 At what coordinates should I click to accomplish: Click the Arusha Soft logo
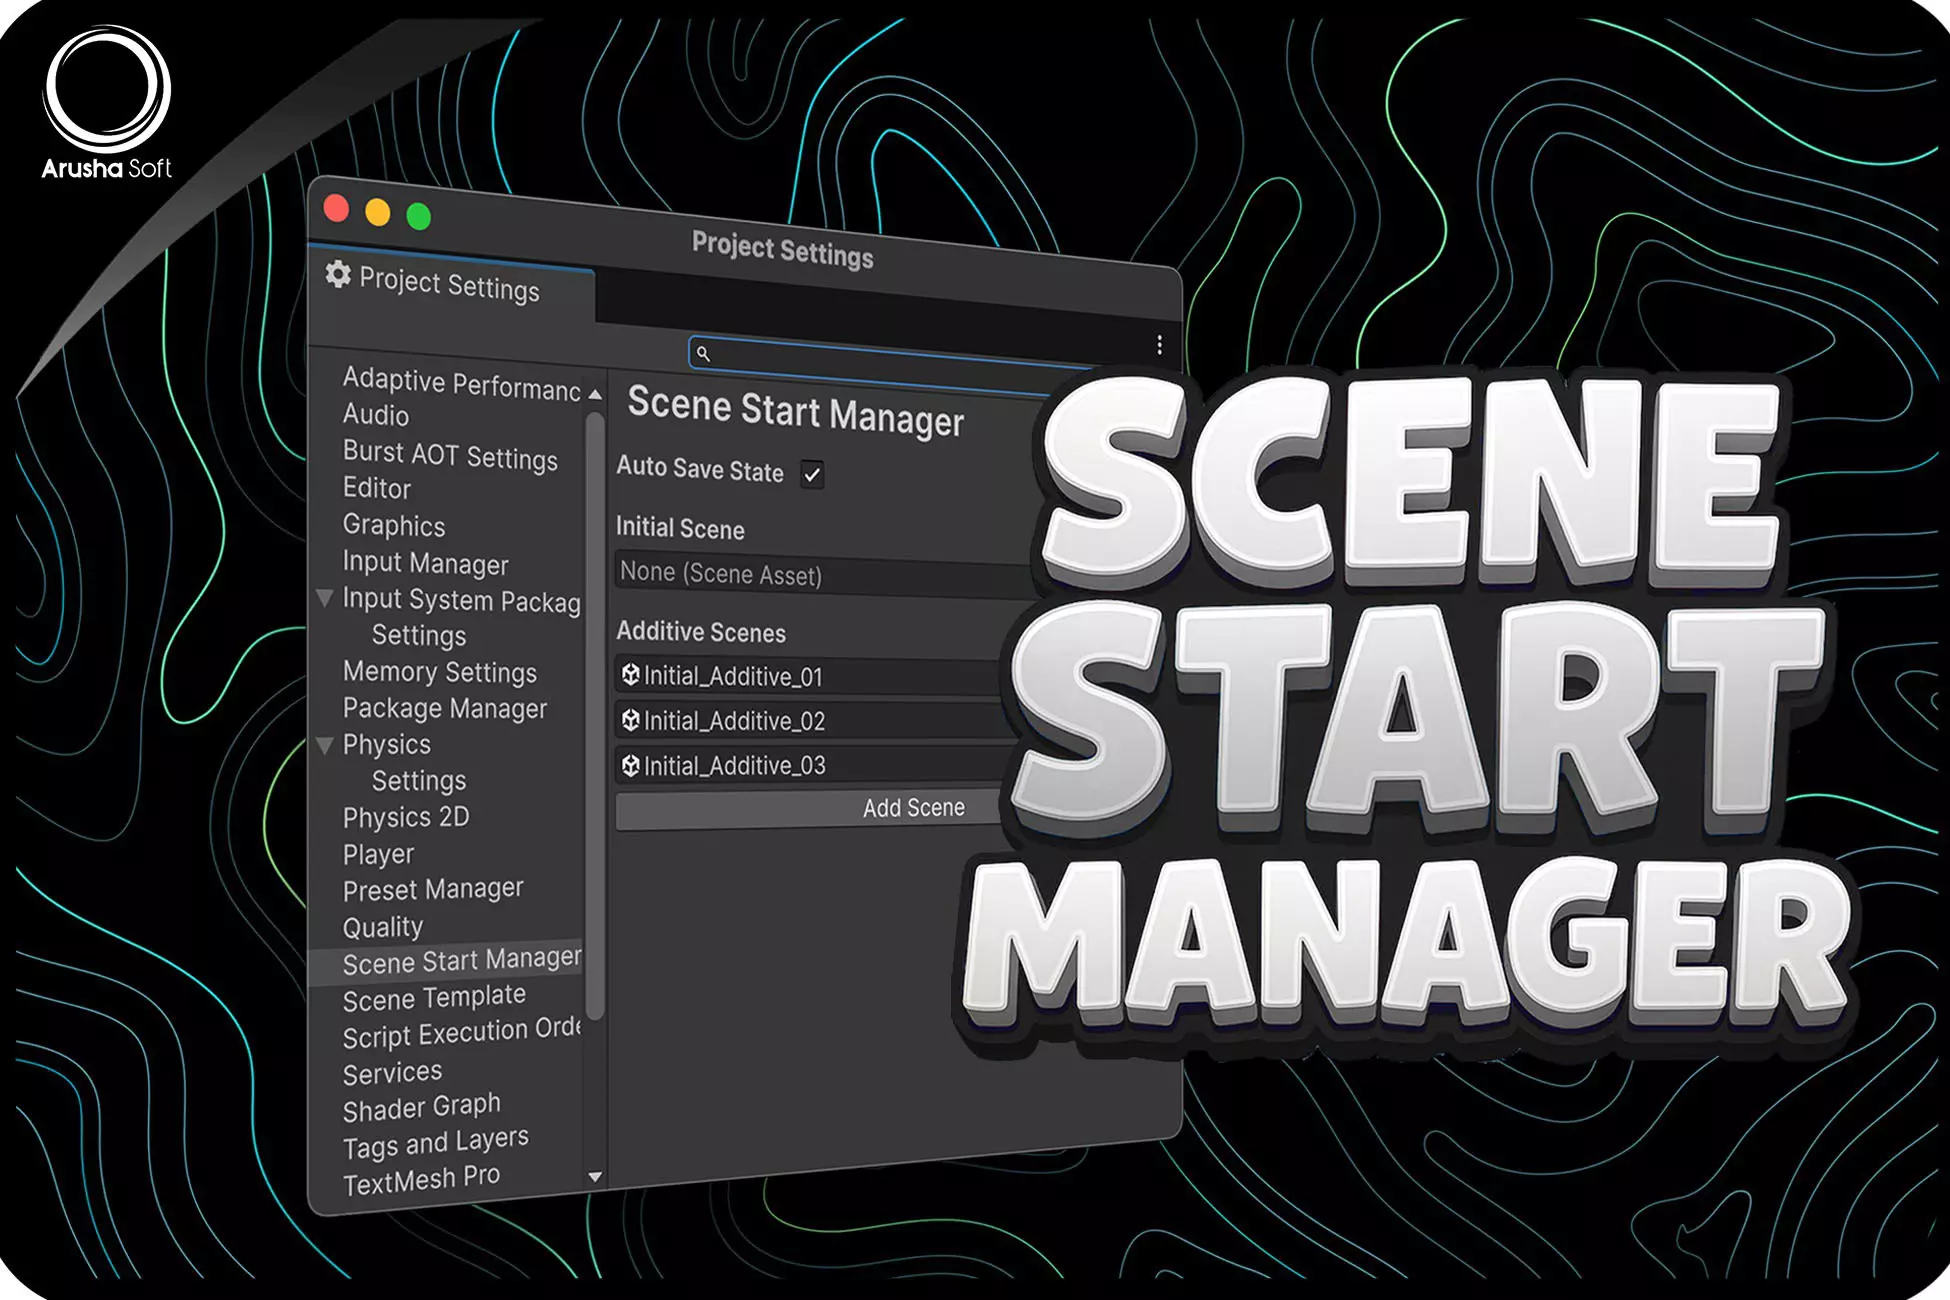pos(107,103)
